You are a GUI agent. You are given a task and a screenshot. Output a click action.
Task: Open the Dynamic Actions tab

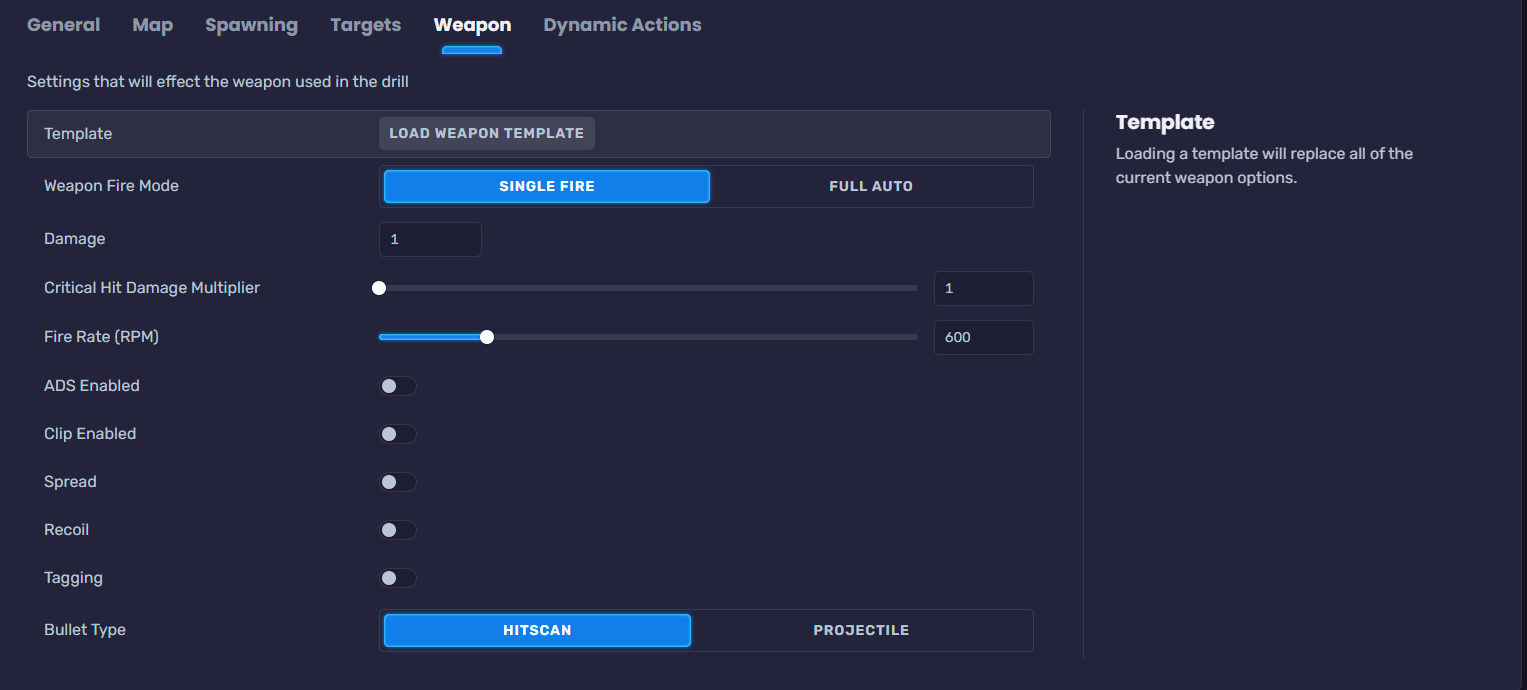click(x=622, y=25)
